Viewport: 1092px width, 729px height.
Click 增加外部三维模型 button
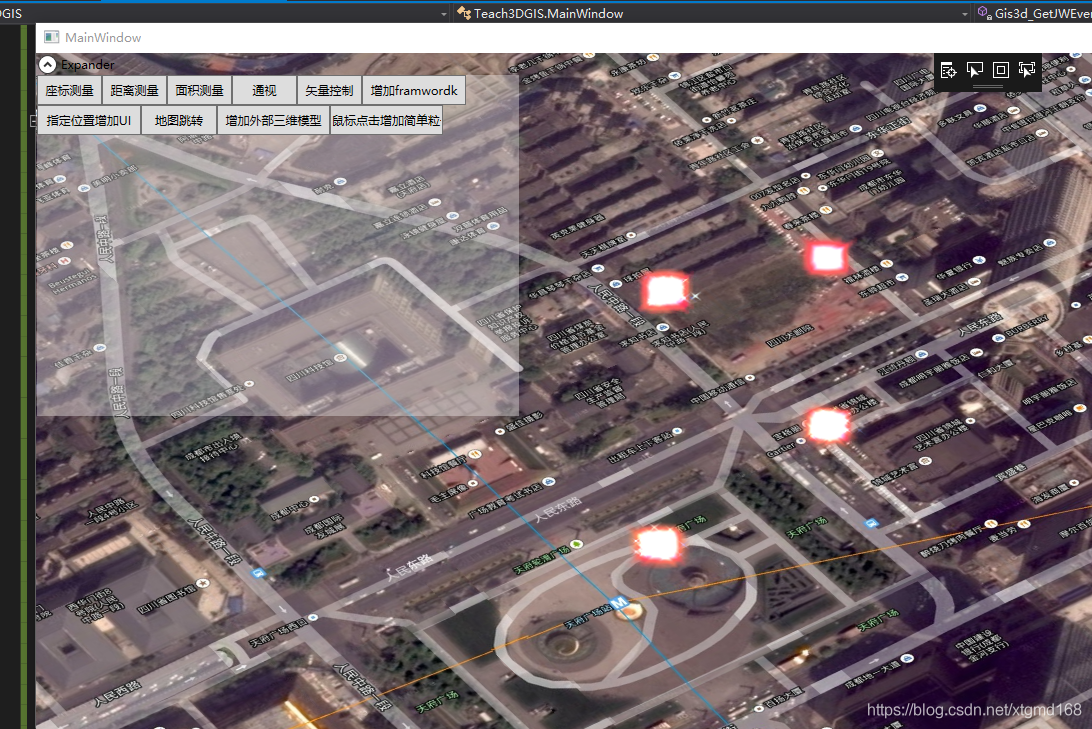(x=274, y=120)
